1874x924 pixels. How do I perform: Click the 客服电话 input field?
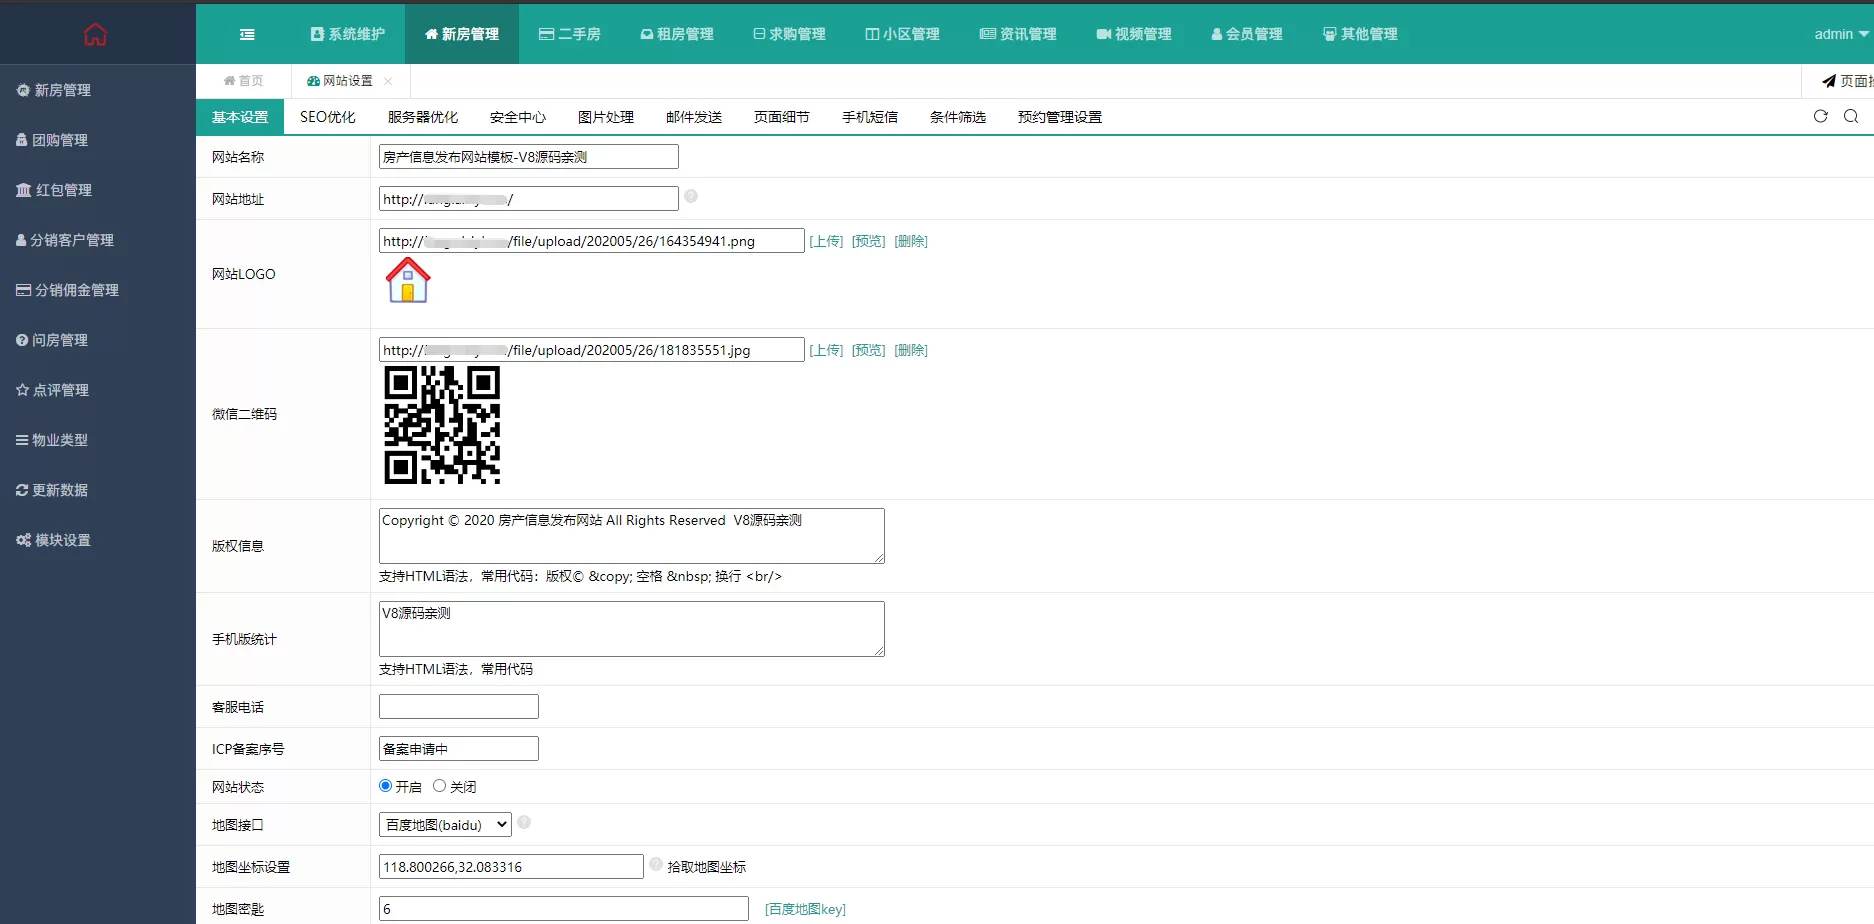[458, 707]
